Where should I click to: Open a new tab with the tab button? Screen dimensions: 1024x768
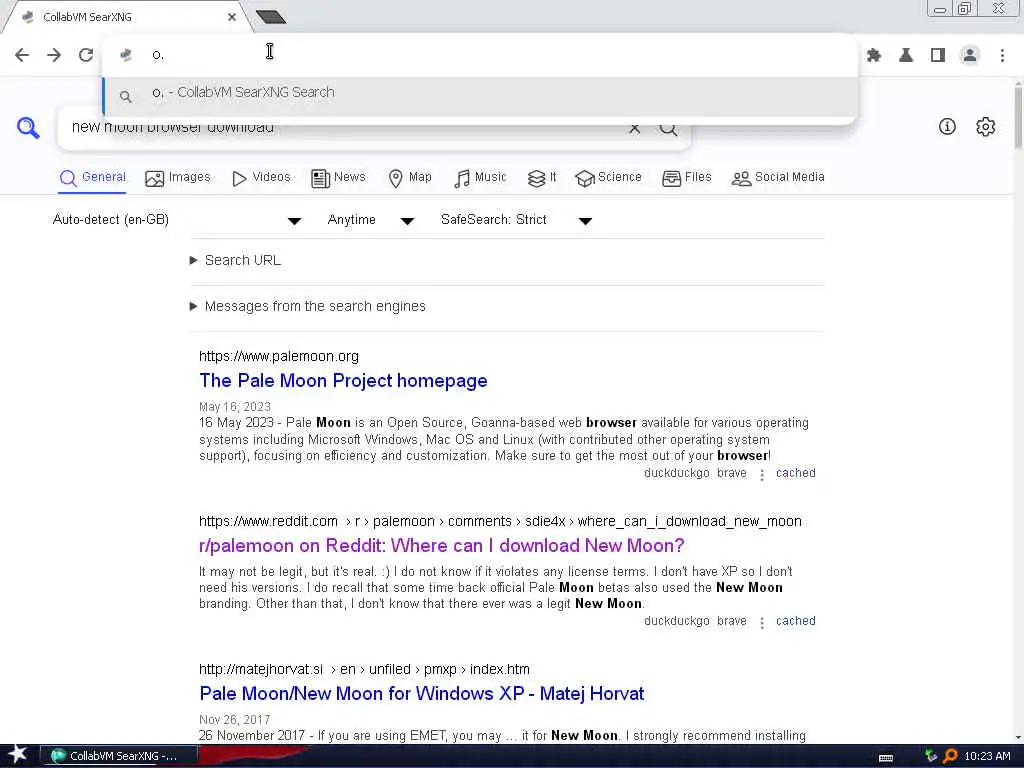point(270,17)
